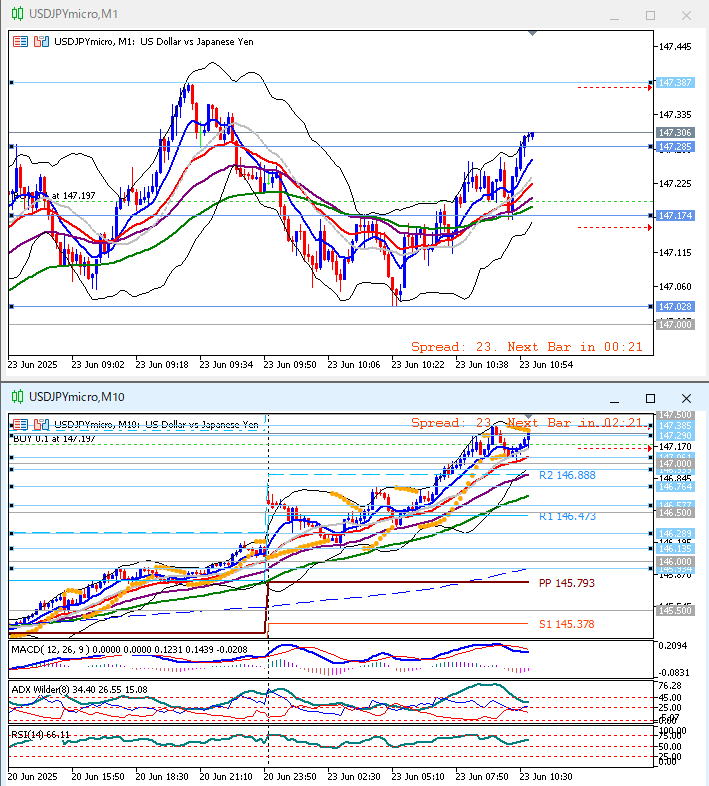Viewport: 709px width, 786px height.
Task: Select the upper red dashed arrow level in M1
Action: (x=615, y=88)
